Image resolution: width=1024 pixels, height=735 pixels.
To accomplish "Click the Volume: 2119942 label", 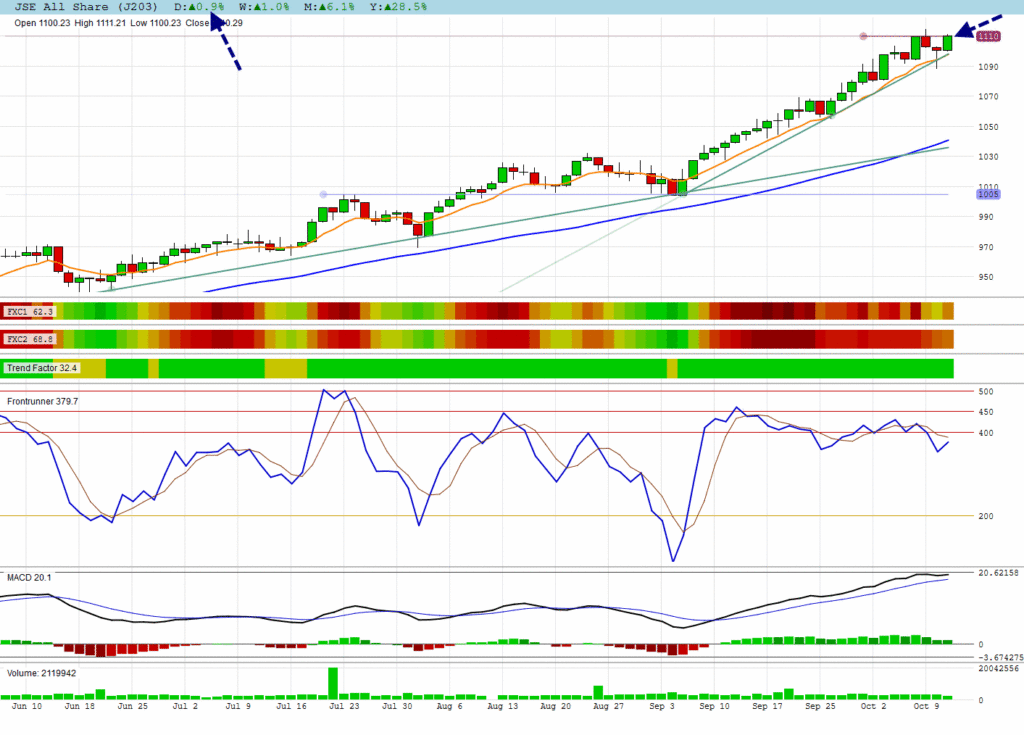I will click(x=41, y=673).
